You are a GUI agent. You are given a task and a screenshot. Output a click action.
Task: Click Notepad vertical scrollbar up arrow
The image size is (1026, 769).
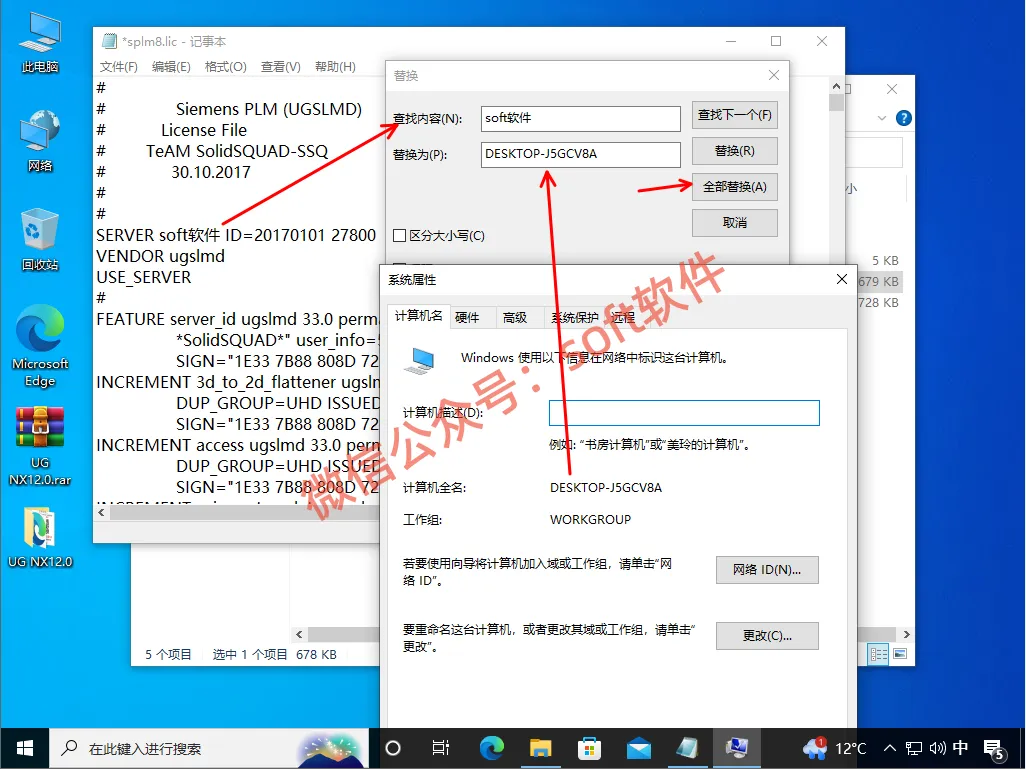coord(836,86)
